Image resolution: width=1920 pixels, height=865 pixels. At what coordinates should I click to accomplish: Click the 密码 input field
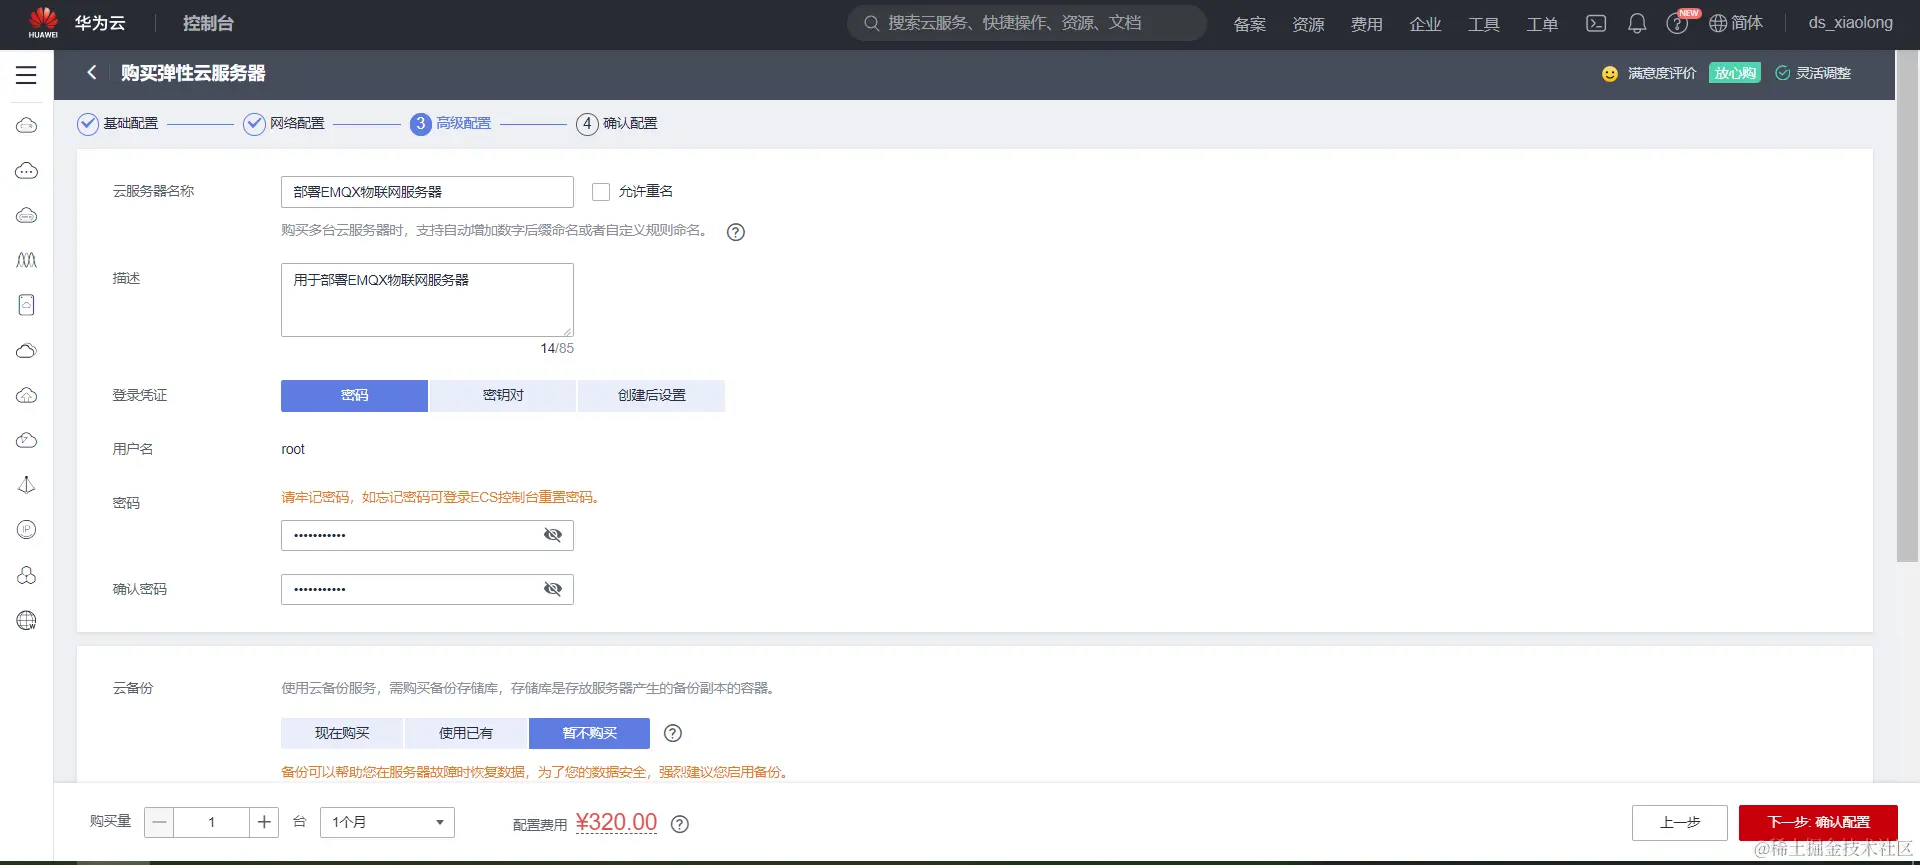click(x=427, y=535)
